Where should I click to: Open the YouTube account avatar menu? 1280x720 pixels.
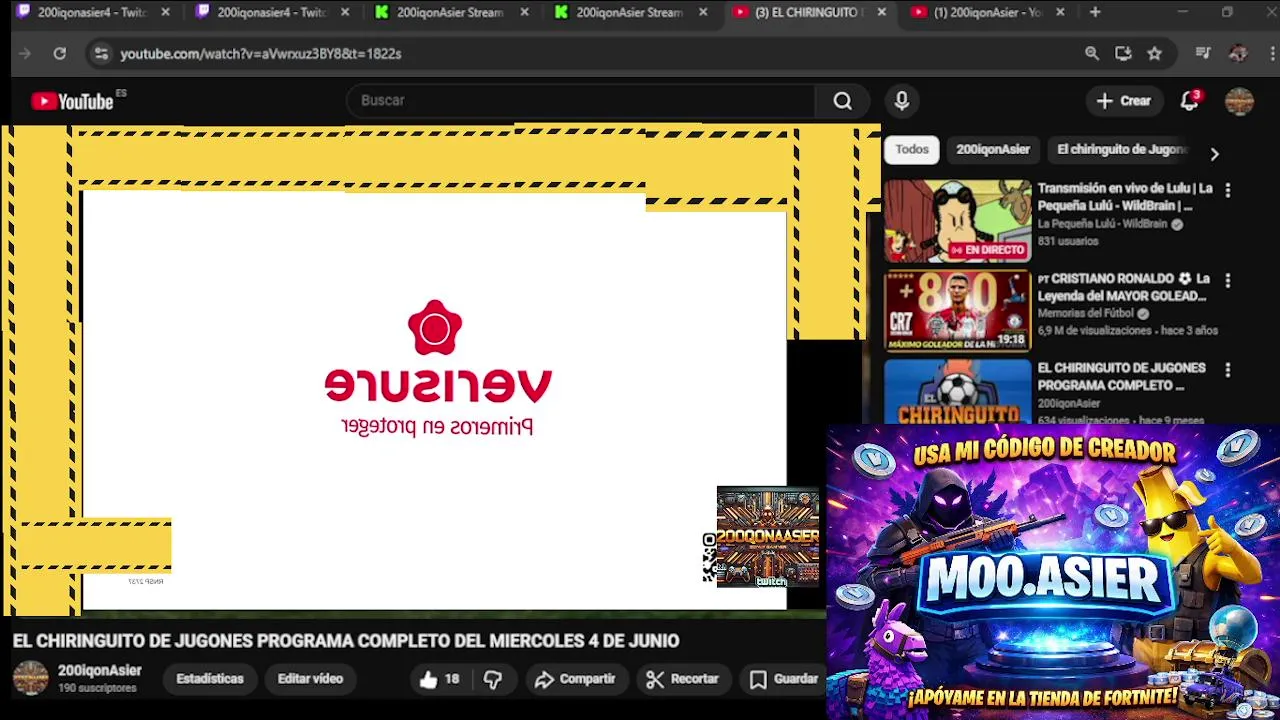pyautogui.click(x=1239, y=101)
